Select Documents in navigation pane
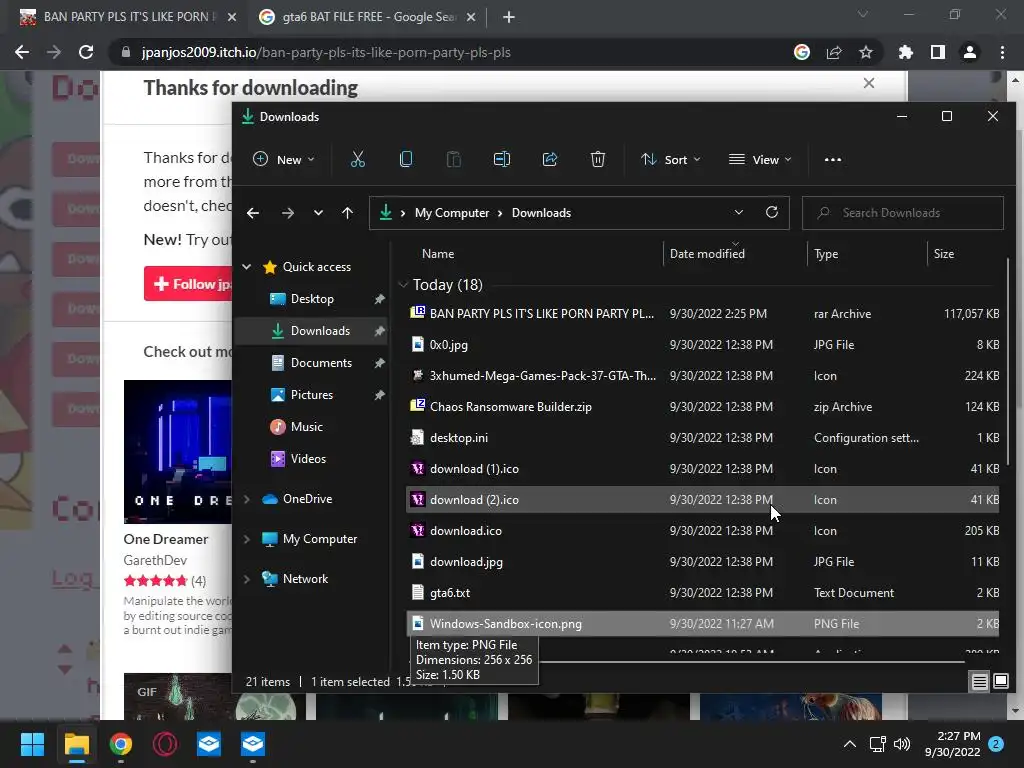Image resolution: width=1024 pixels, height=768 pixels. click(x=321, y=362)
